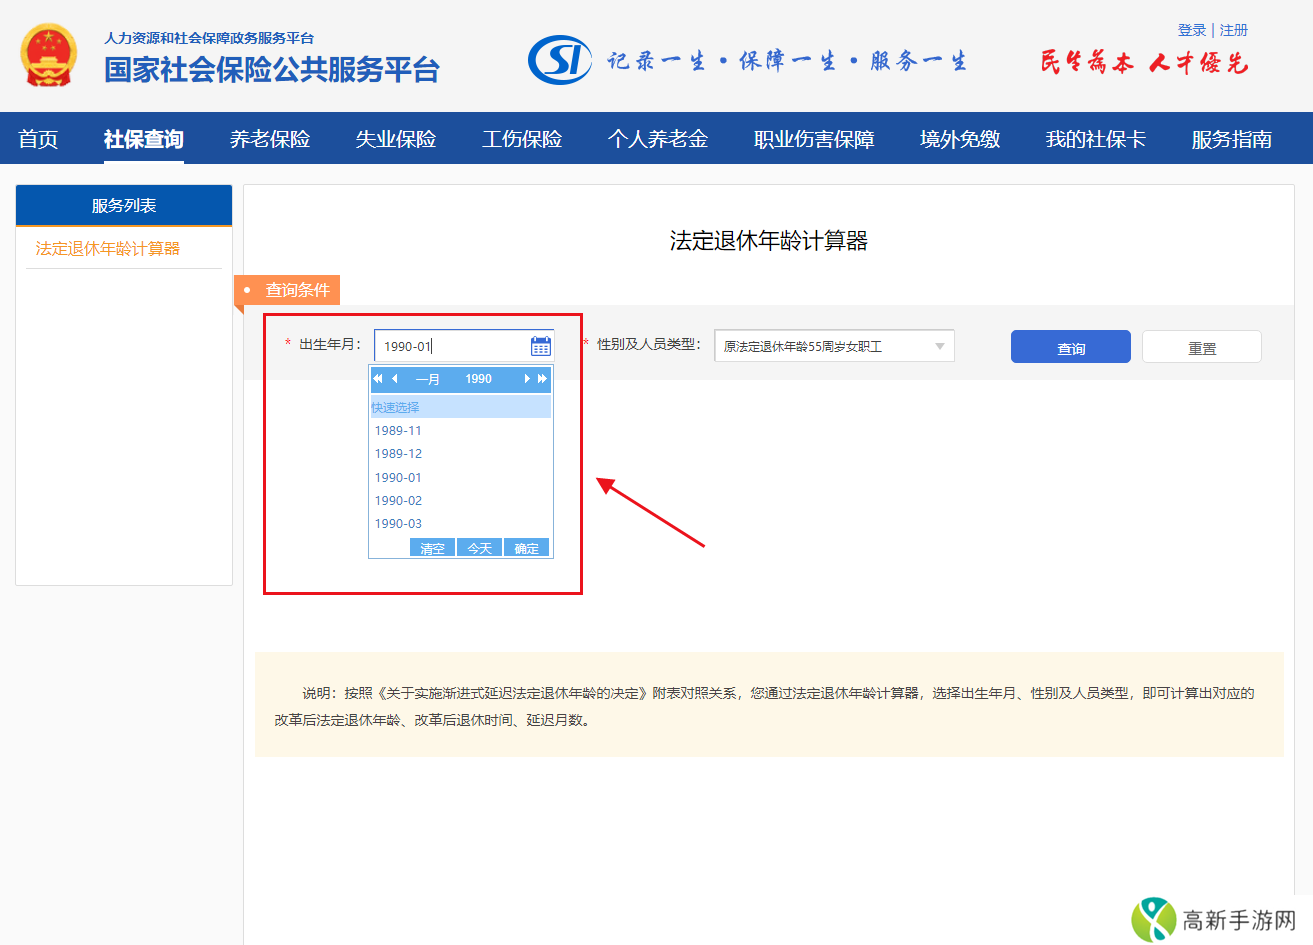
Task: Click the 重置 reset button
Action: click(1201, 347)
